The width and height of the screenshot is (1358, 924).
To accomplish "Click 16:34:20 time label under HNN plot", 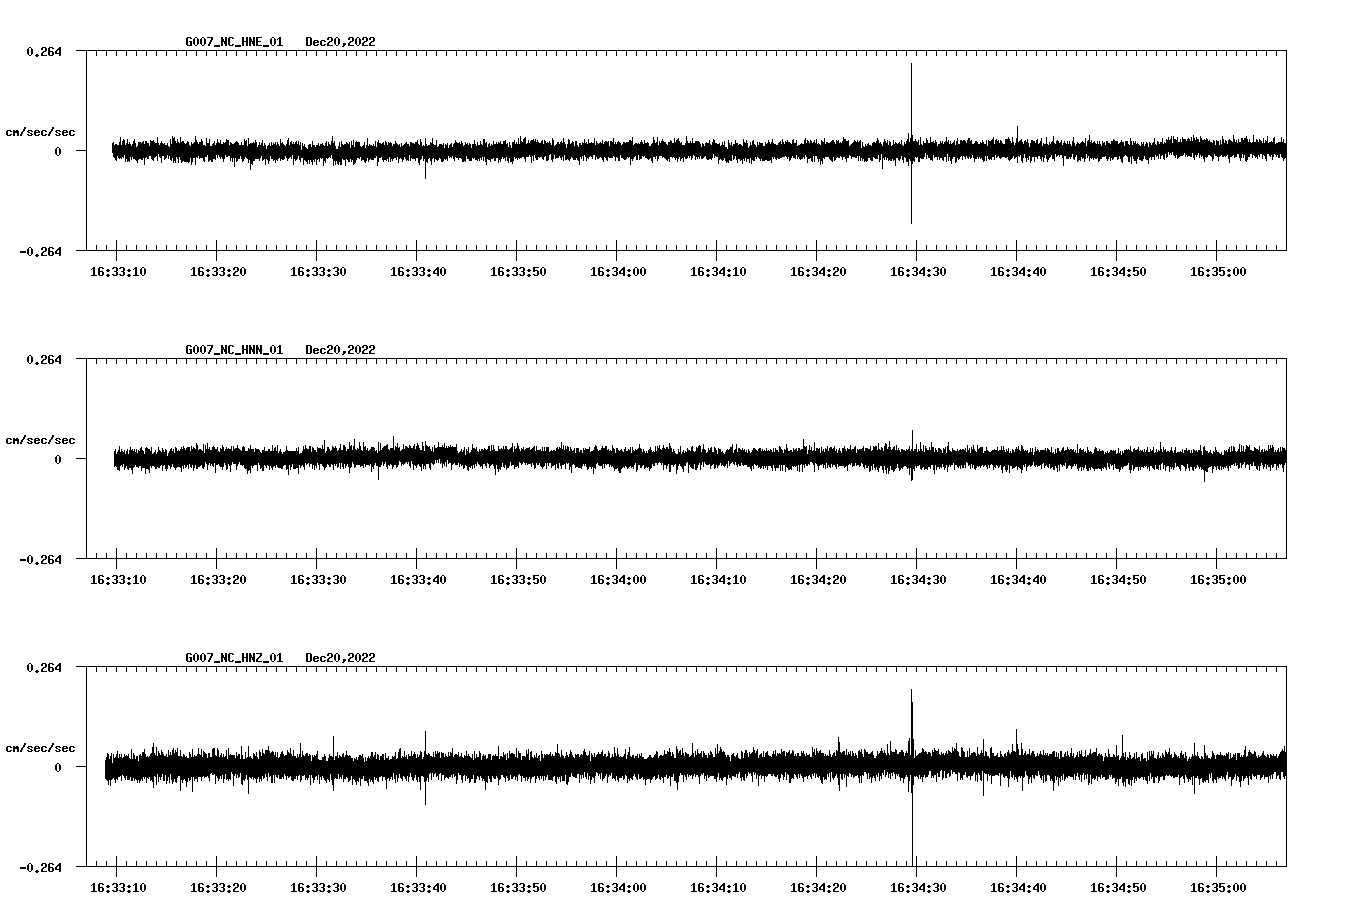I will (818, 580).
